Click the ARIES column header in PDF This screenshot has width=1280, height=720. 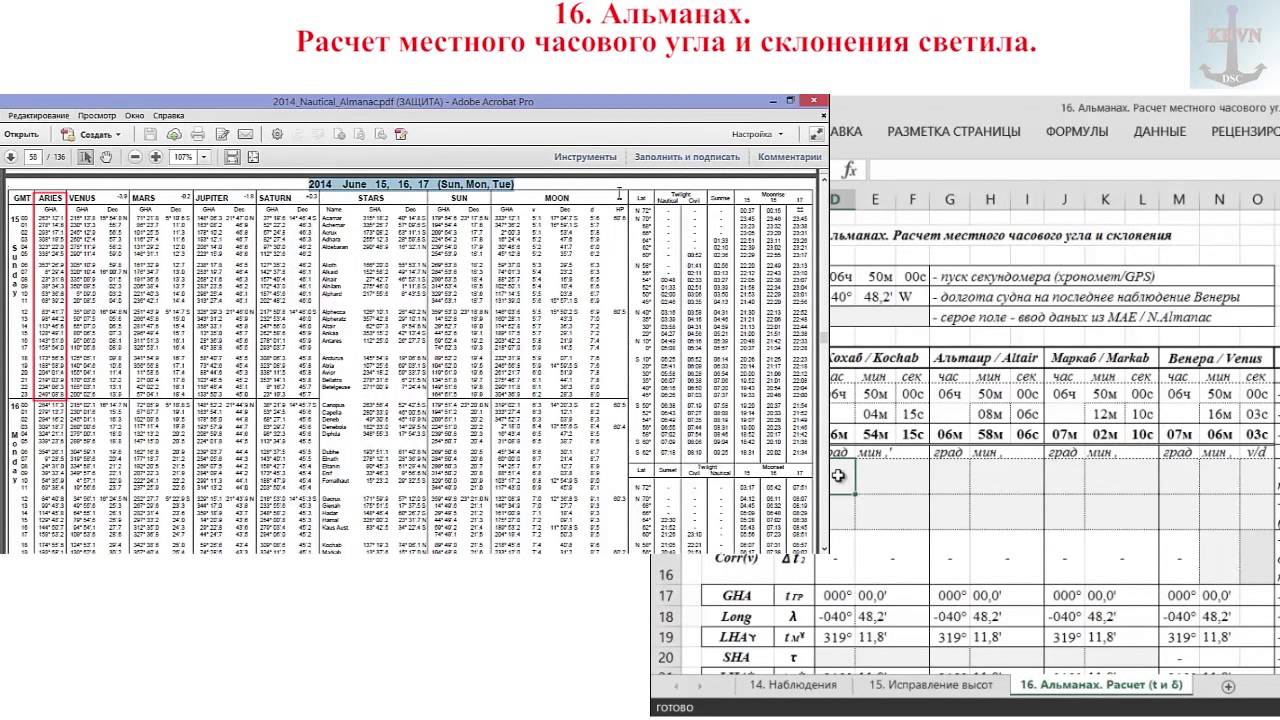(x=49, y=198)
